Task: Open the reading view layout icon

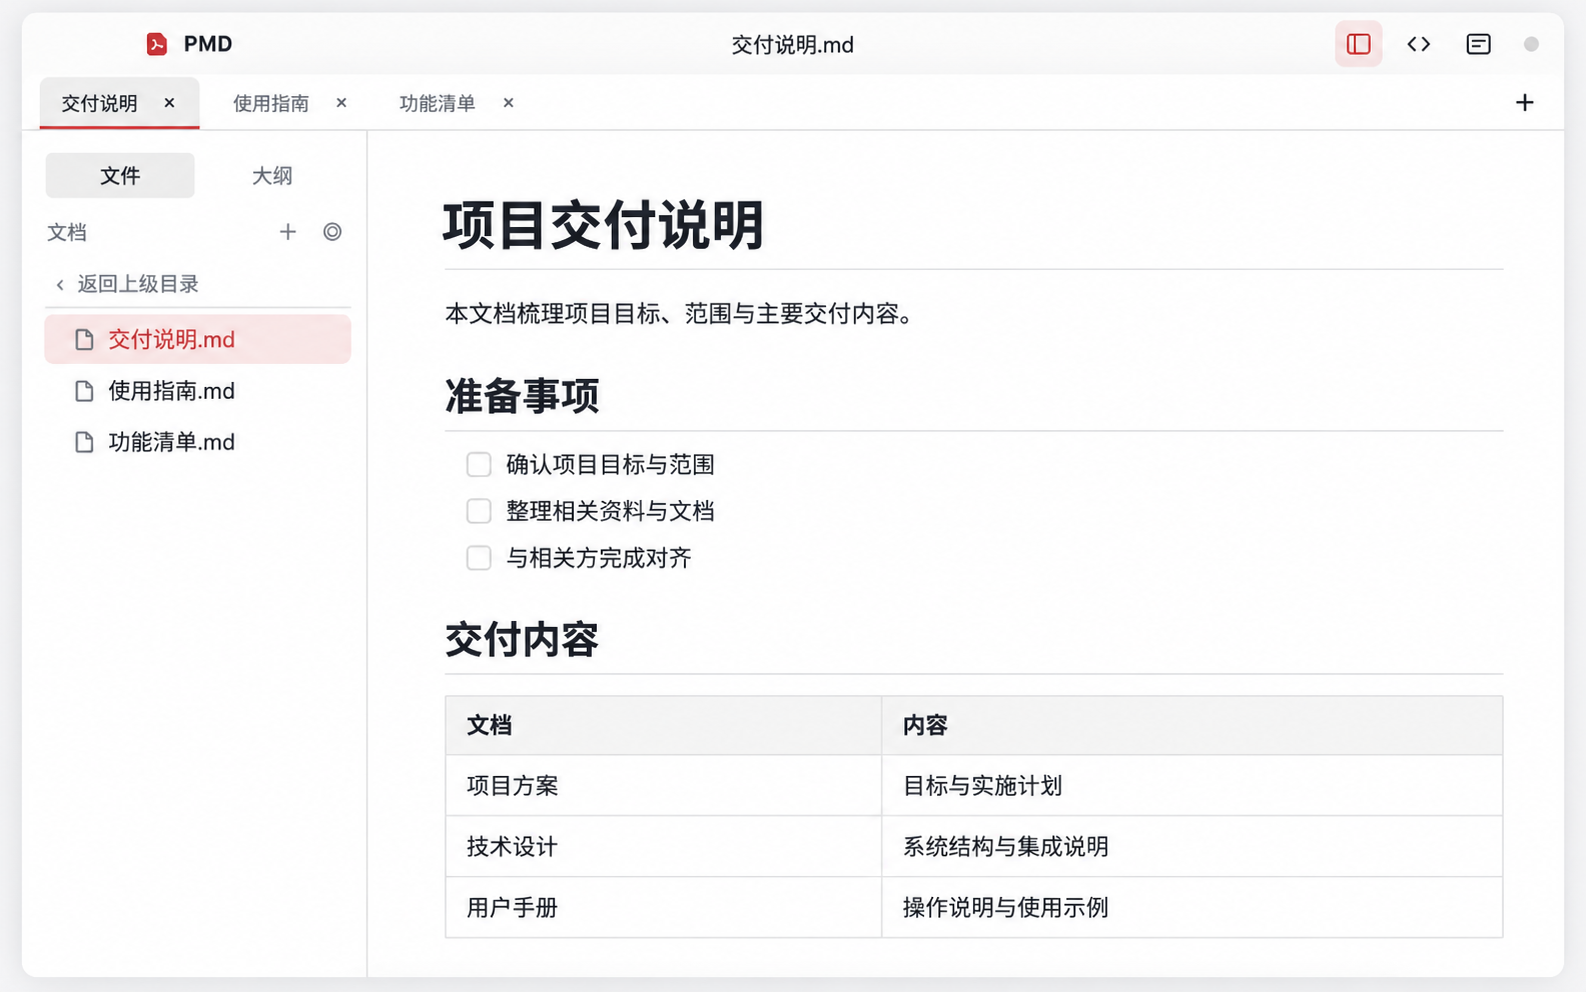Action: point(1478,44)
